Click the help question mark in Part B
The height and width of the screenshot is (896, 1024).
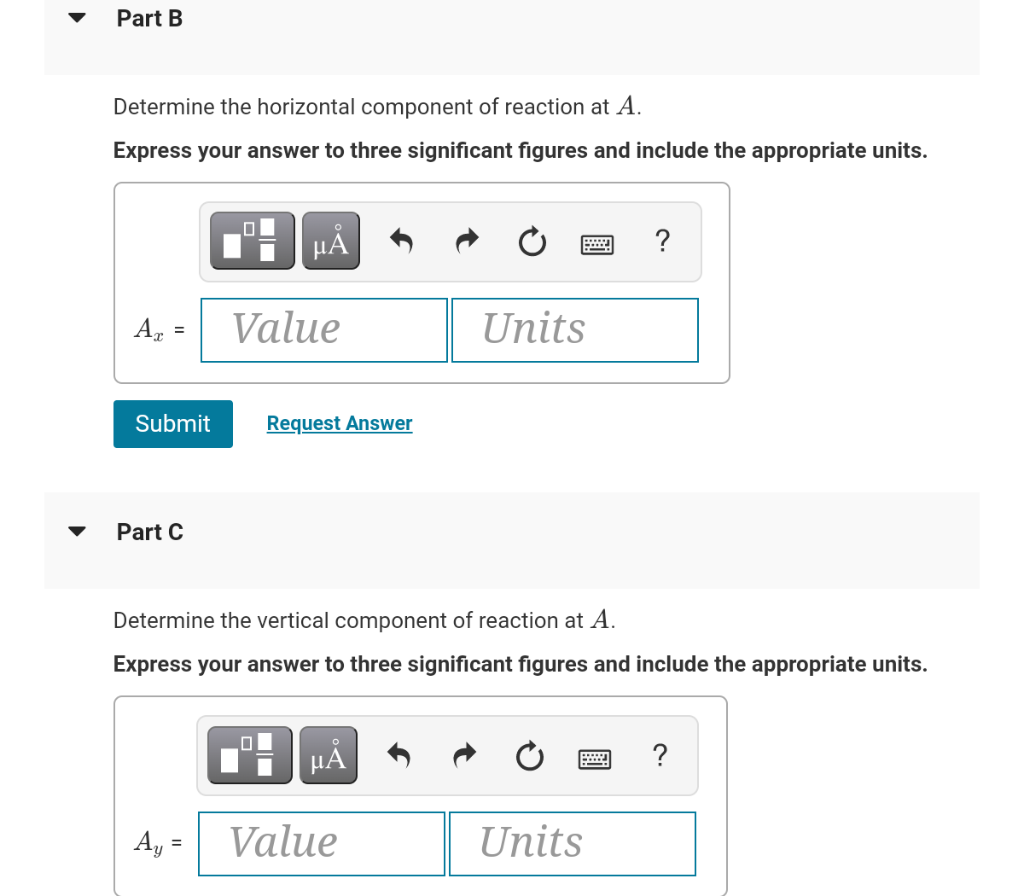click(662, 241)
